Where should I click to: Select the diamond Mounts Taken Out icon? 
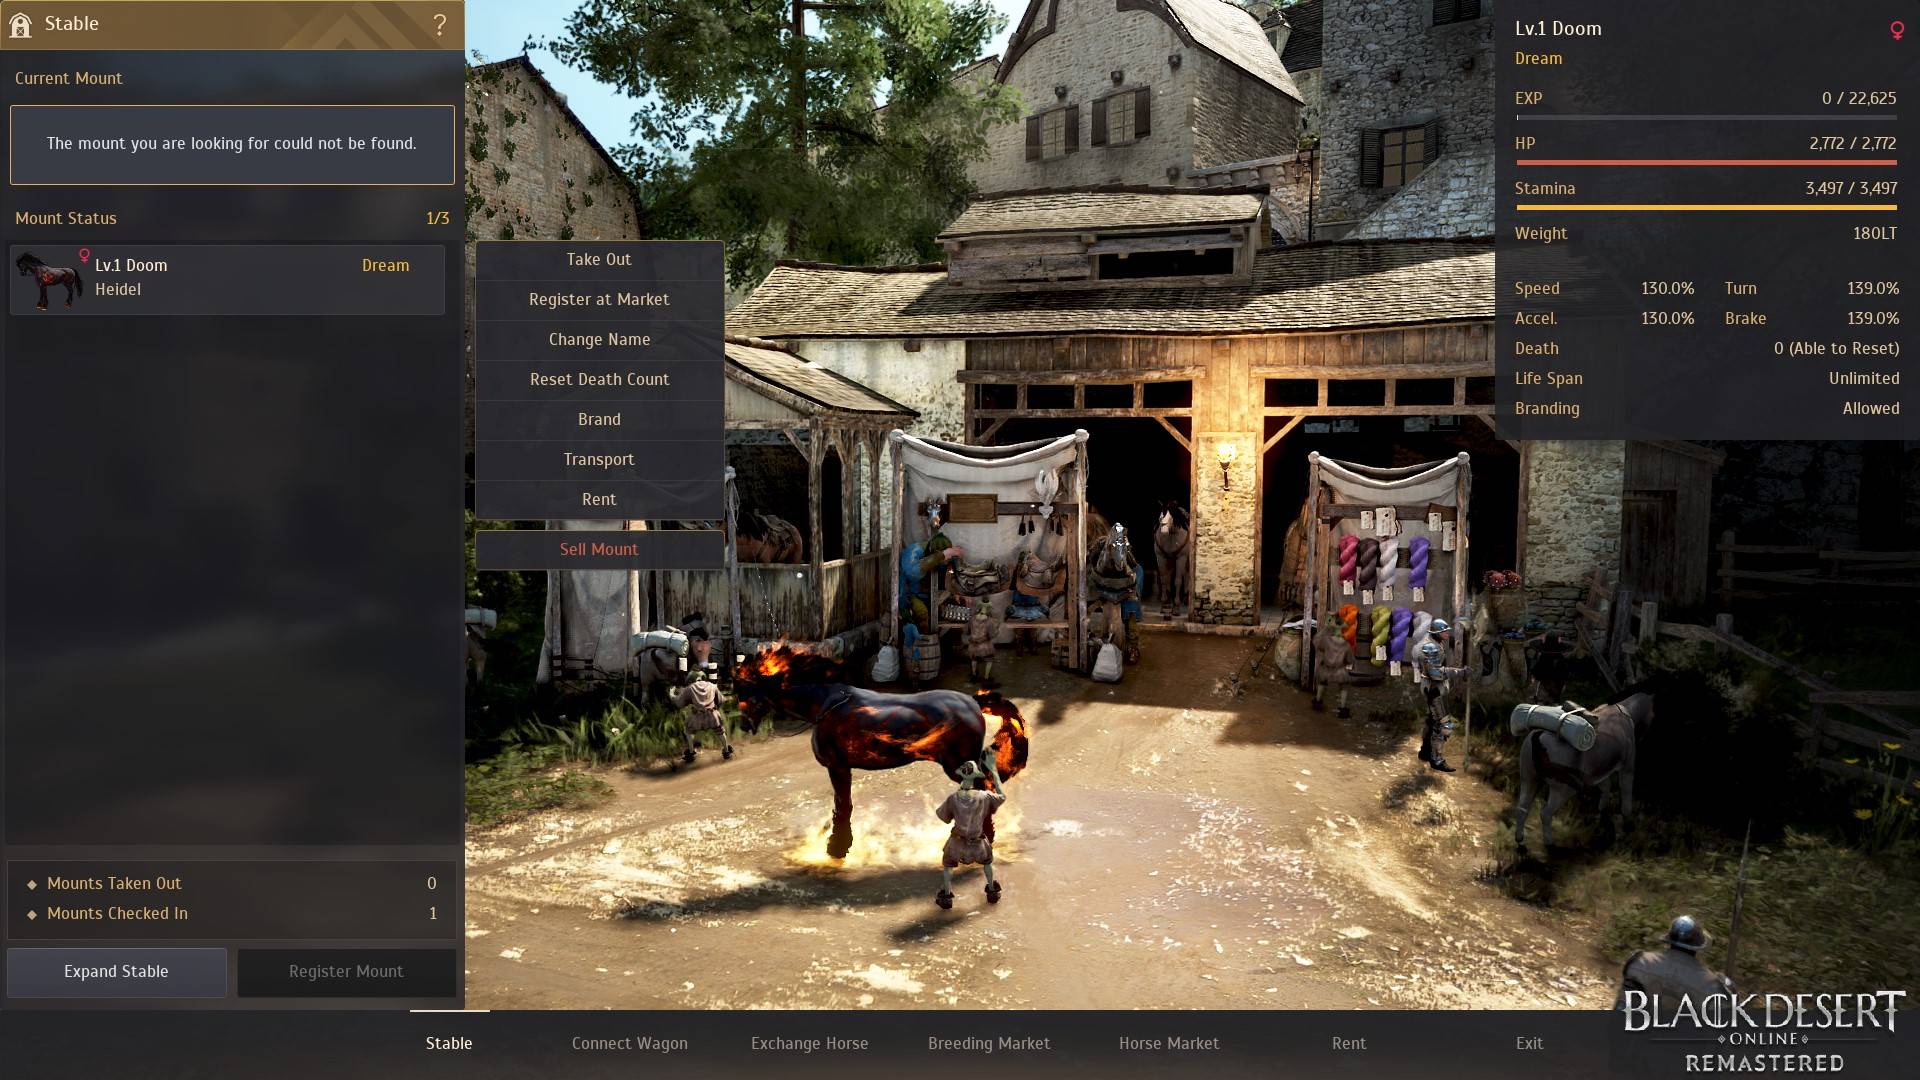[30, 882]
